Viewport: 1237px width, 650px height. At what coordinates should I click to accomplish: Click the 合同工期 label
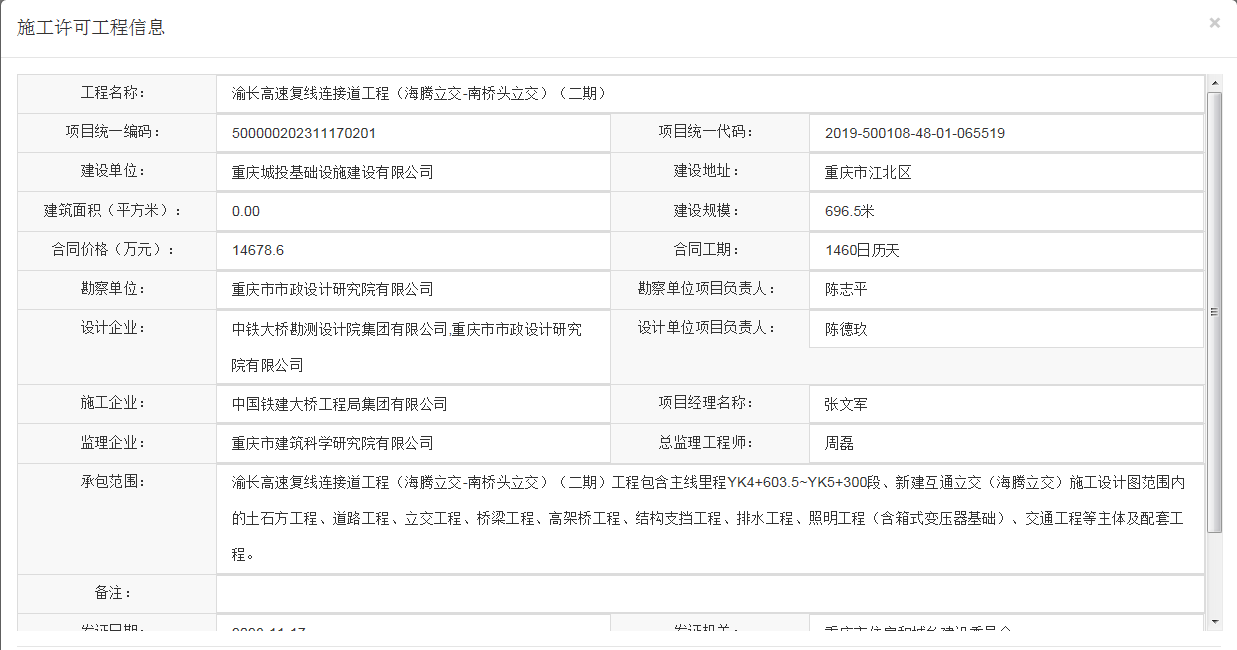(706, 249)
